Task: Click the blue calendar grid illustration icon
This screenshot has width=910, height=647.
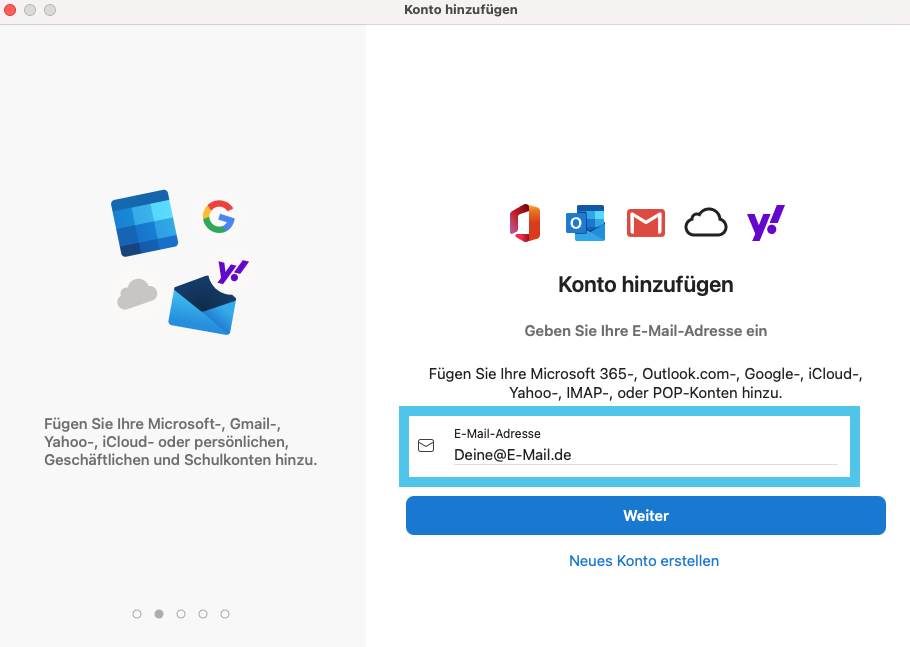Action: 145,223
